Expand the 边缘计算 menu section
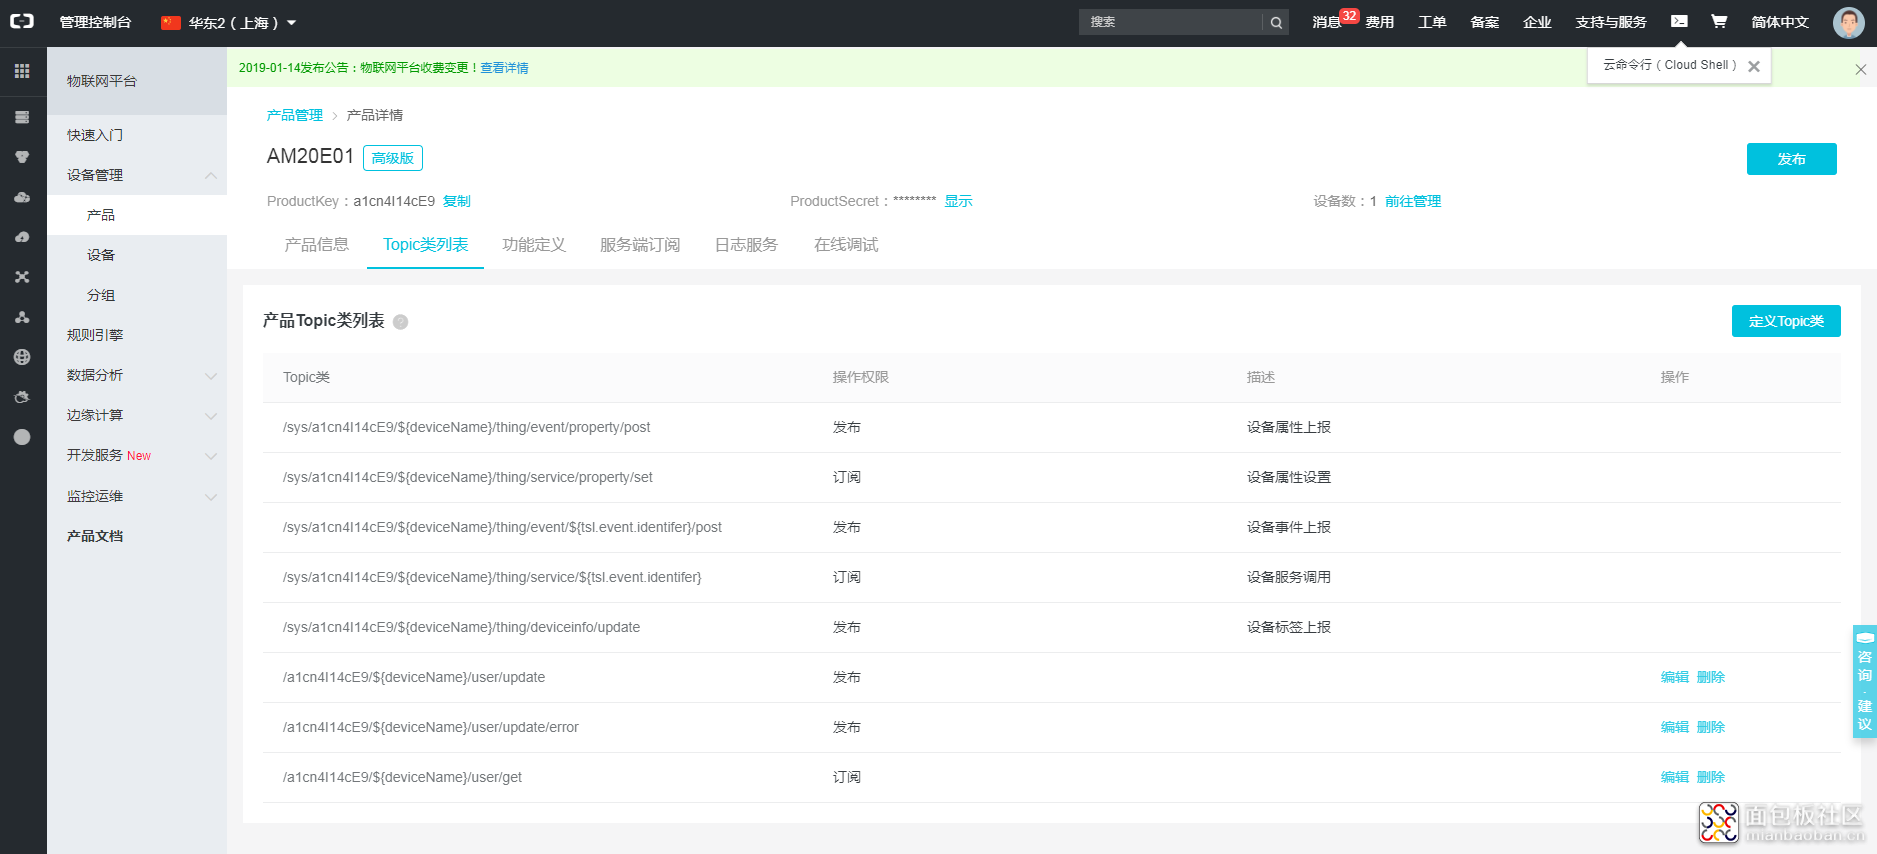1877x854 pixels. click(211, 415)
